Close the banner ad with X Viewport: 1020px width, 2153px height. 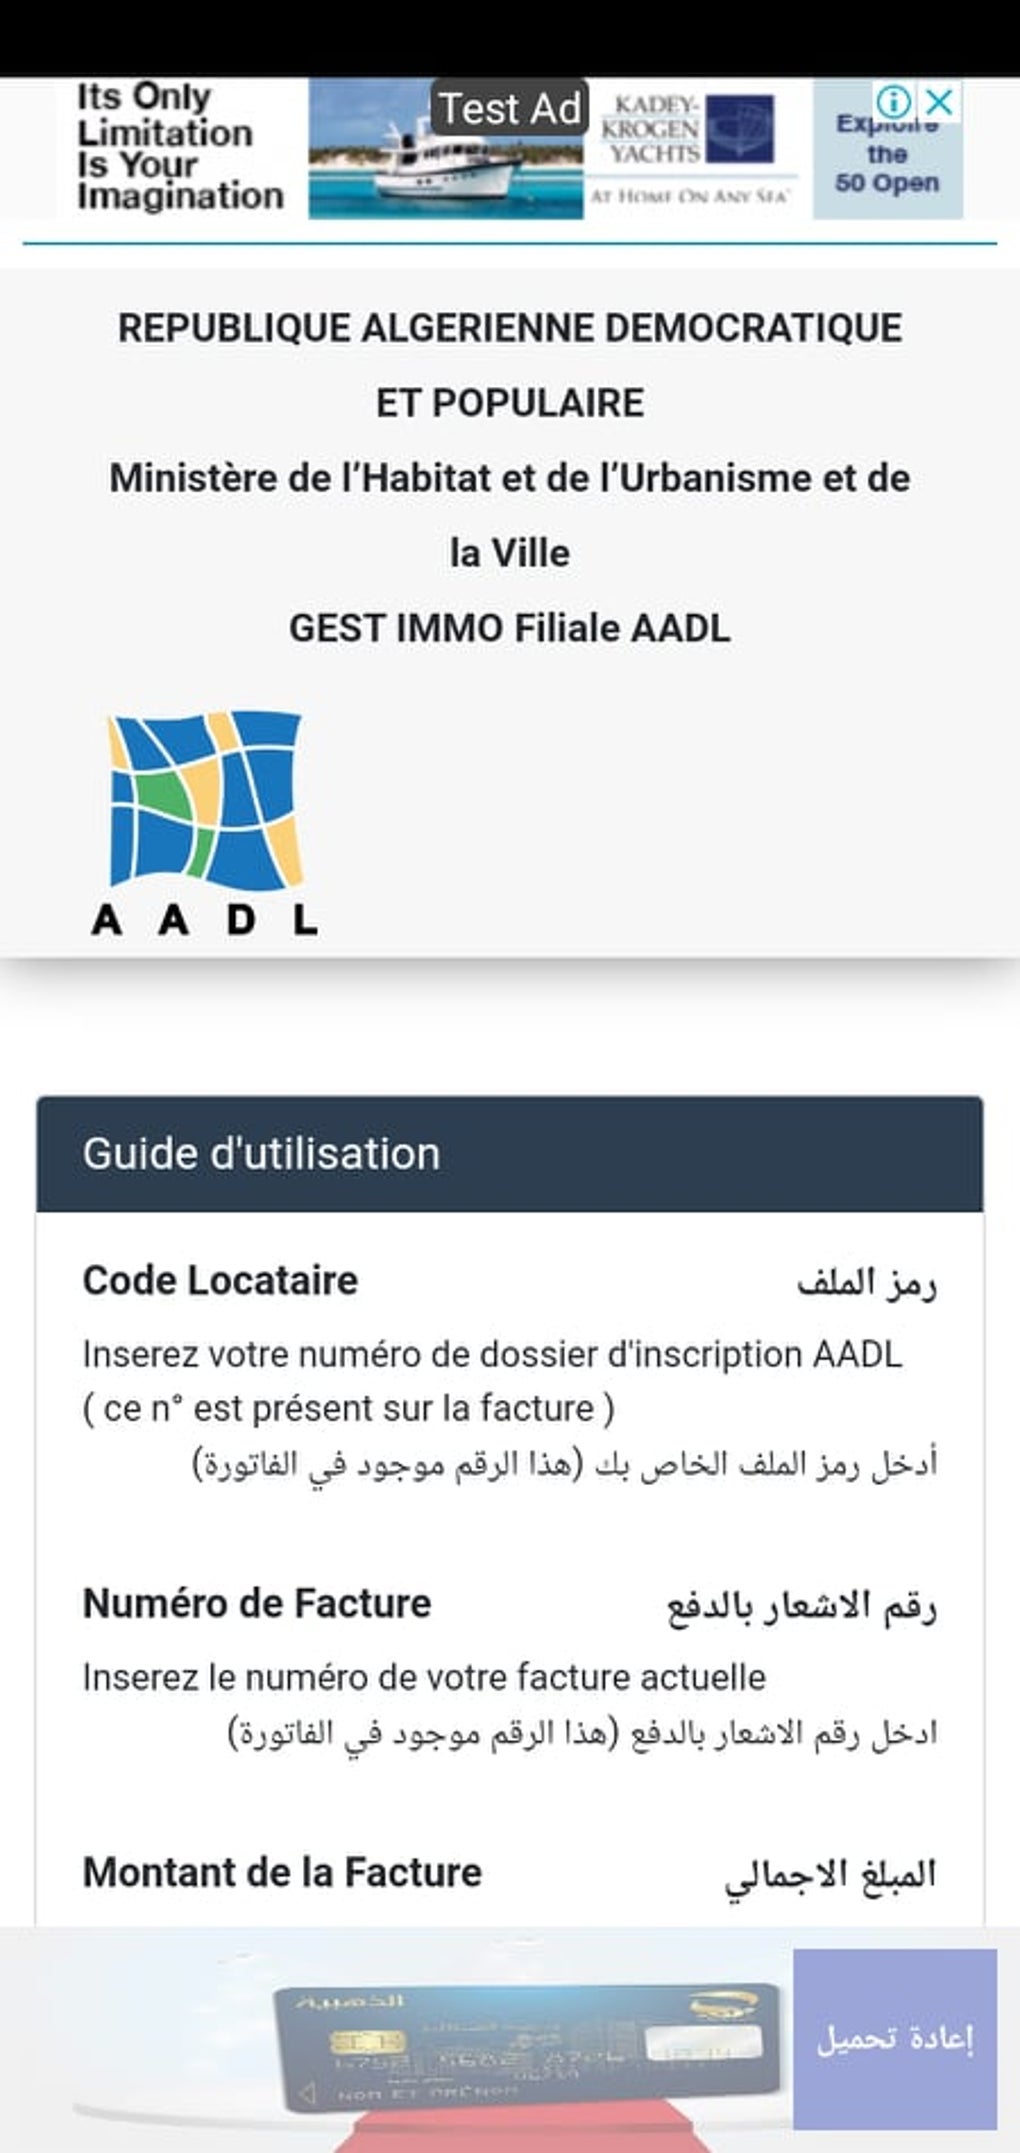pyautogui.click(x=939, y=101)
